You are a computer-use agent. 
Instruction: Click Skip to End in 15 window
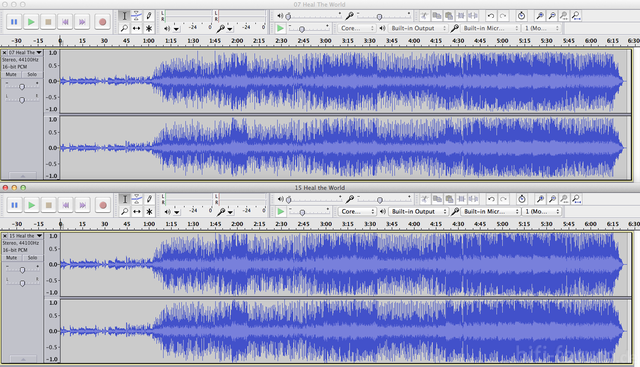click(x=82, y=205)
